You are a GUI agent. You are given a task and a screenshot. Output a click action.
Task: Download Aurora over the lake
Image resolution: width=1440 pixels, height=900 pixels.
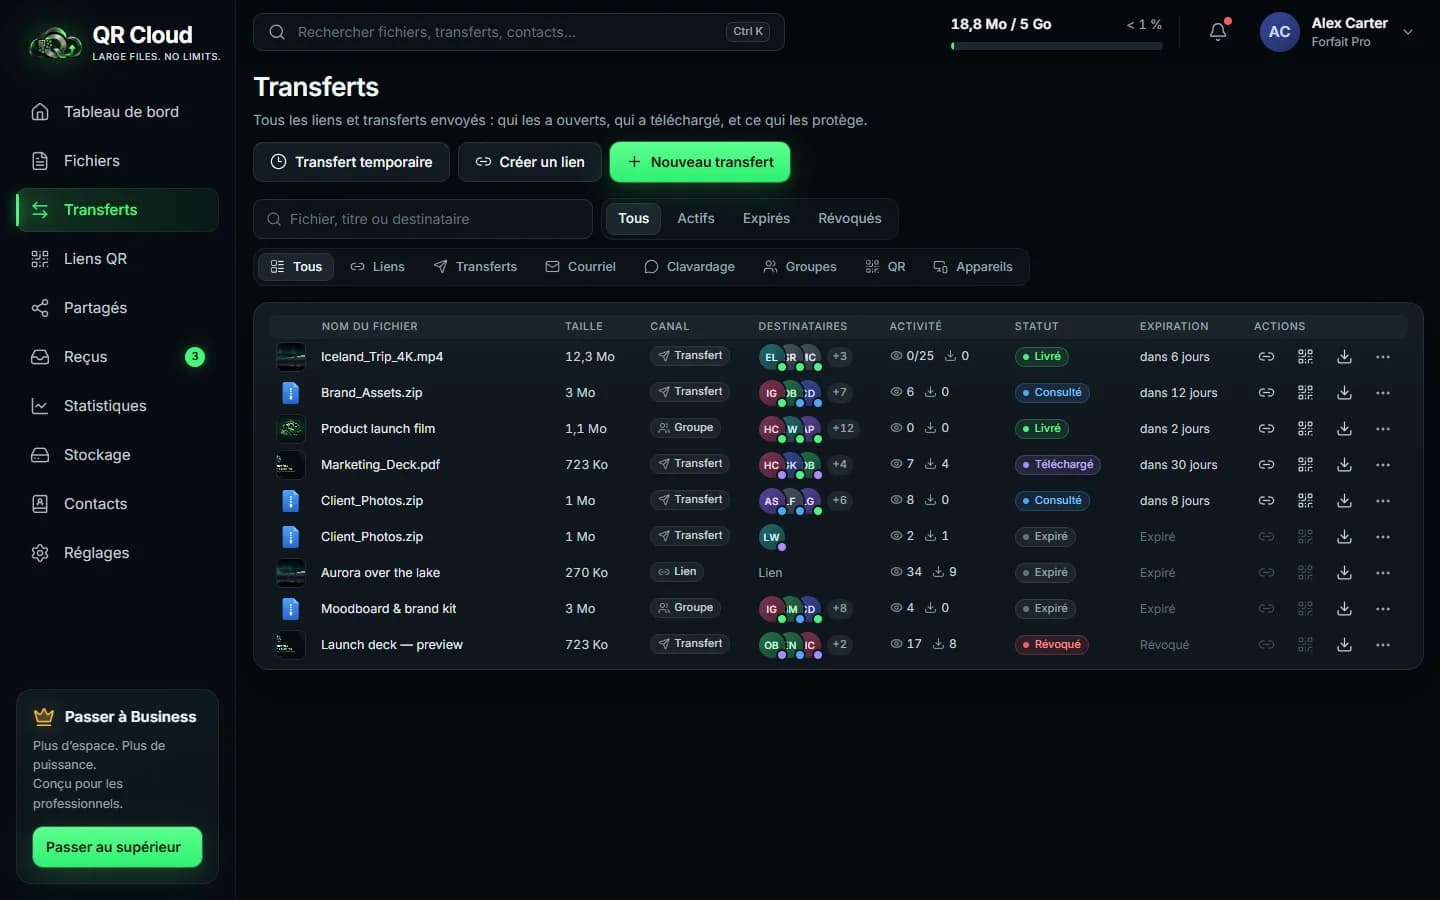(x=1344, y=573)
